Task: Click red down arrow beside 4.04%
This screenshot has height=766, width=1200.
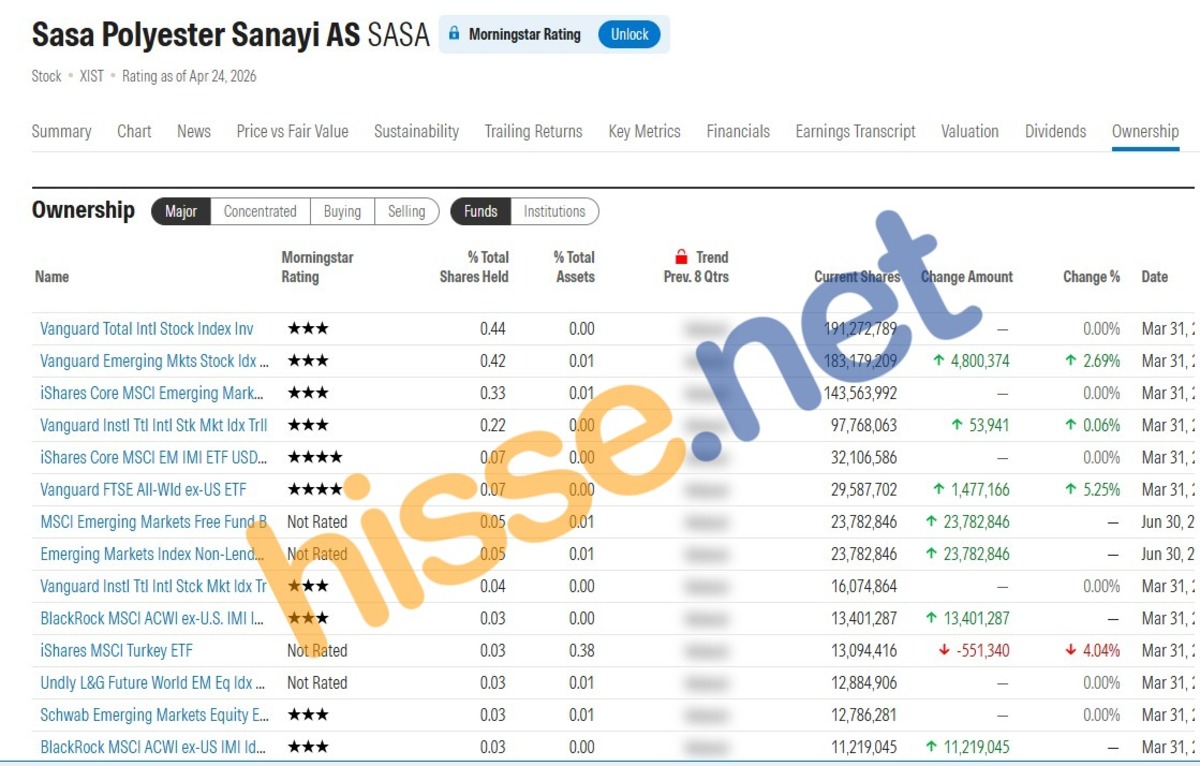Action: (x=1071, y=650)
